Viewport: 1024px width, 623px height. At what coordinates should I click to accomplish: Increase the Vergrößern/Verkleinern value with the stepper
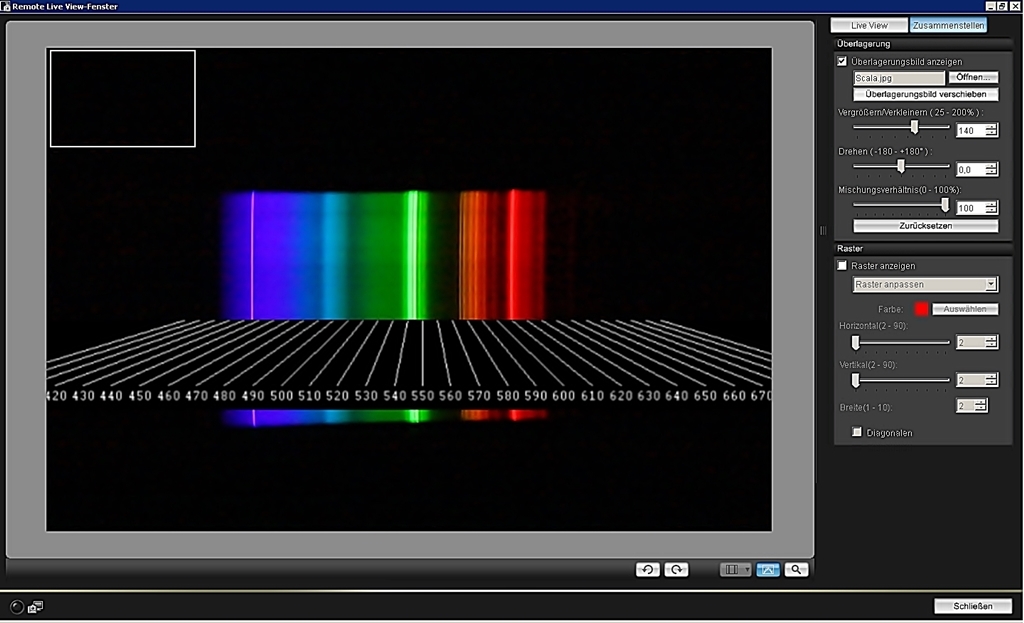coord(991,127)
